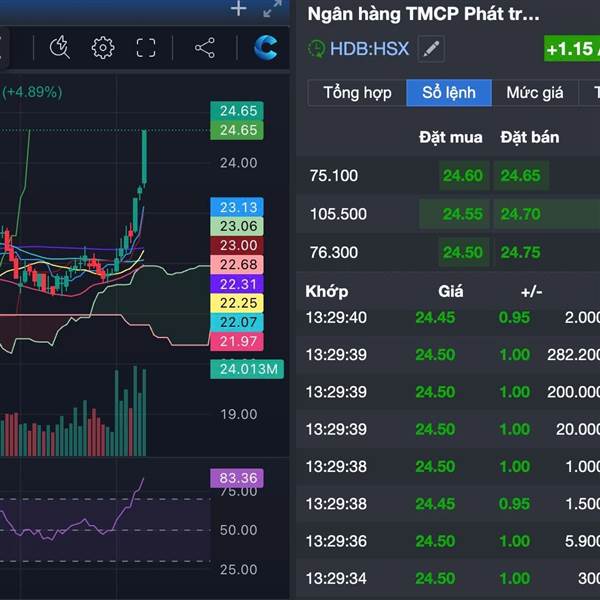The width and height of the screenshot is (600, 600).
Task: Click 50.00 RSI axis label
Action: click(238, 530)
